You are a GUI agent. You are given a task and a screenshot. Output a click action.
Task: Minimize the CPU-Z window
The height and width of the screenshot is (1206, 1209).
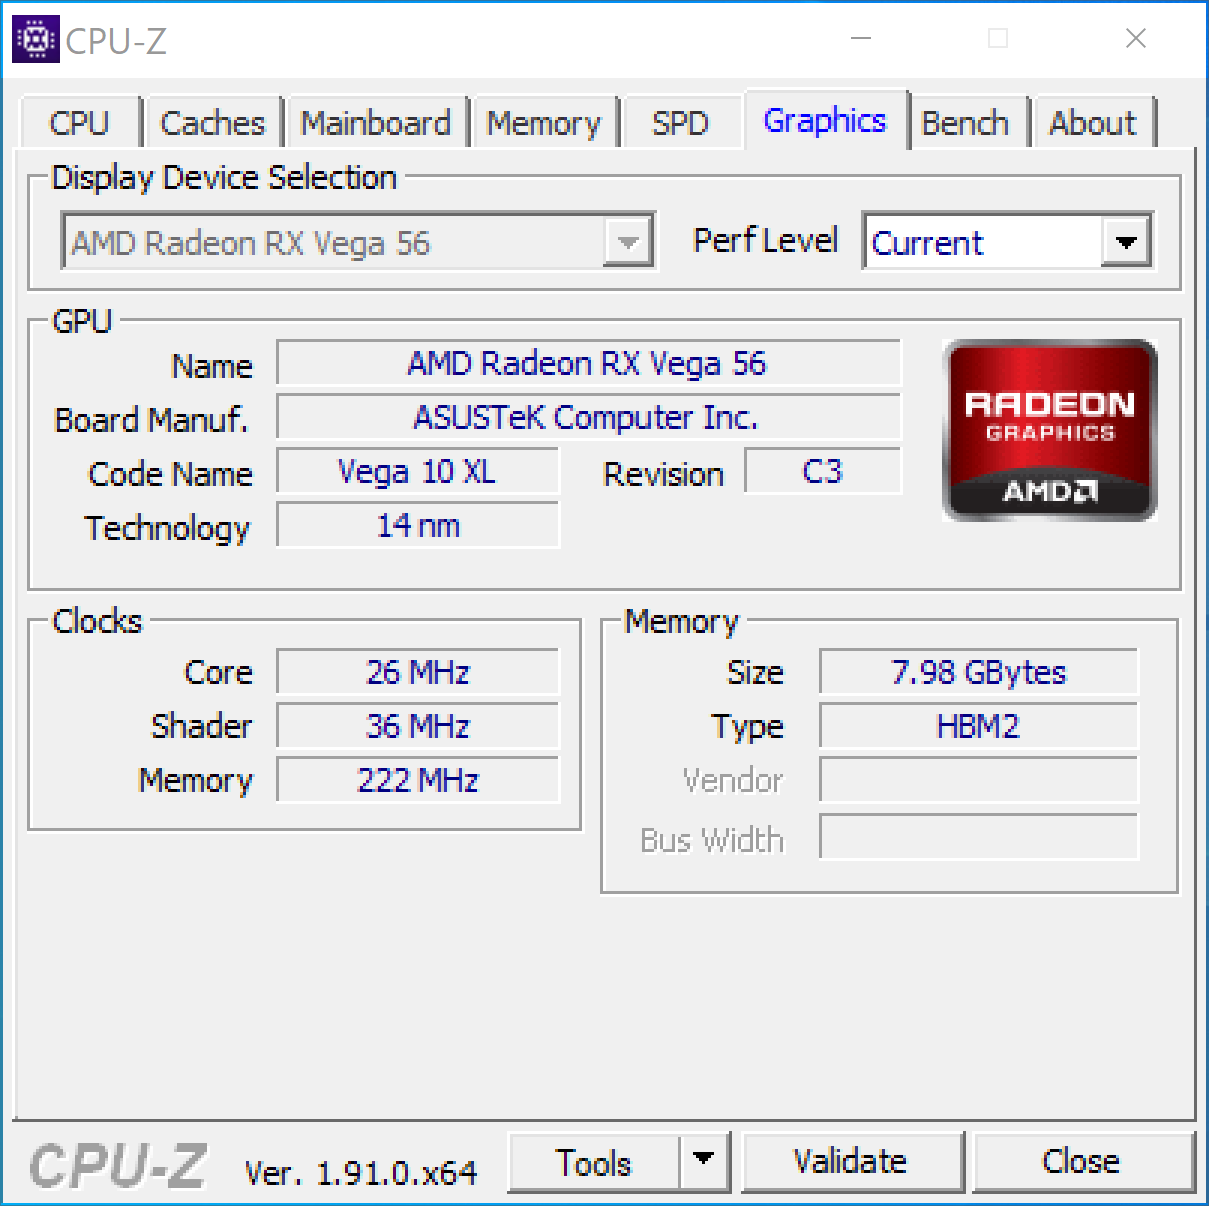pyautogui.click(x=861, y=38)
